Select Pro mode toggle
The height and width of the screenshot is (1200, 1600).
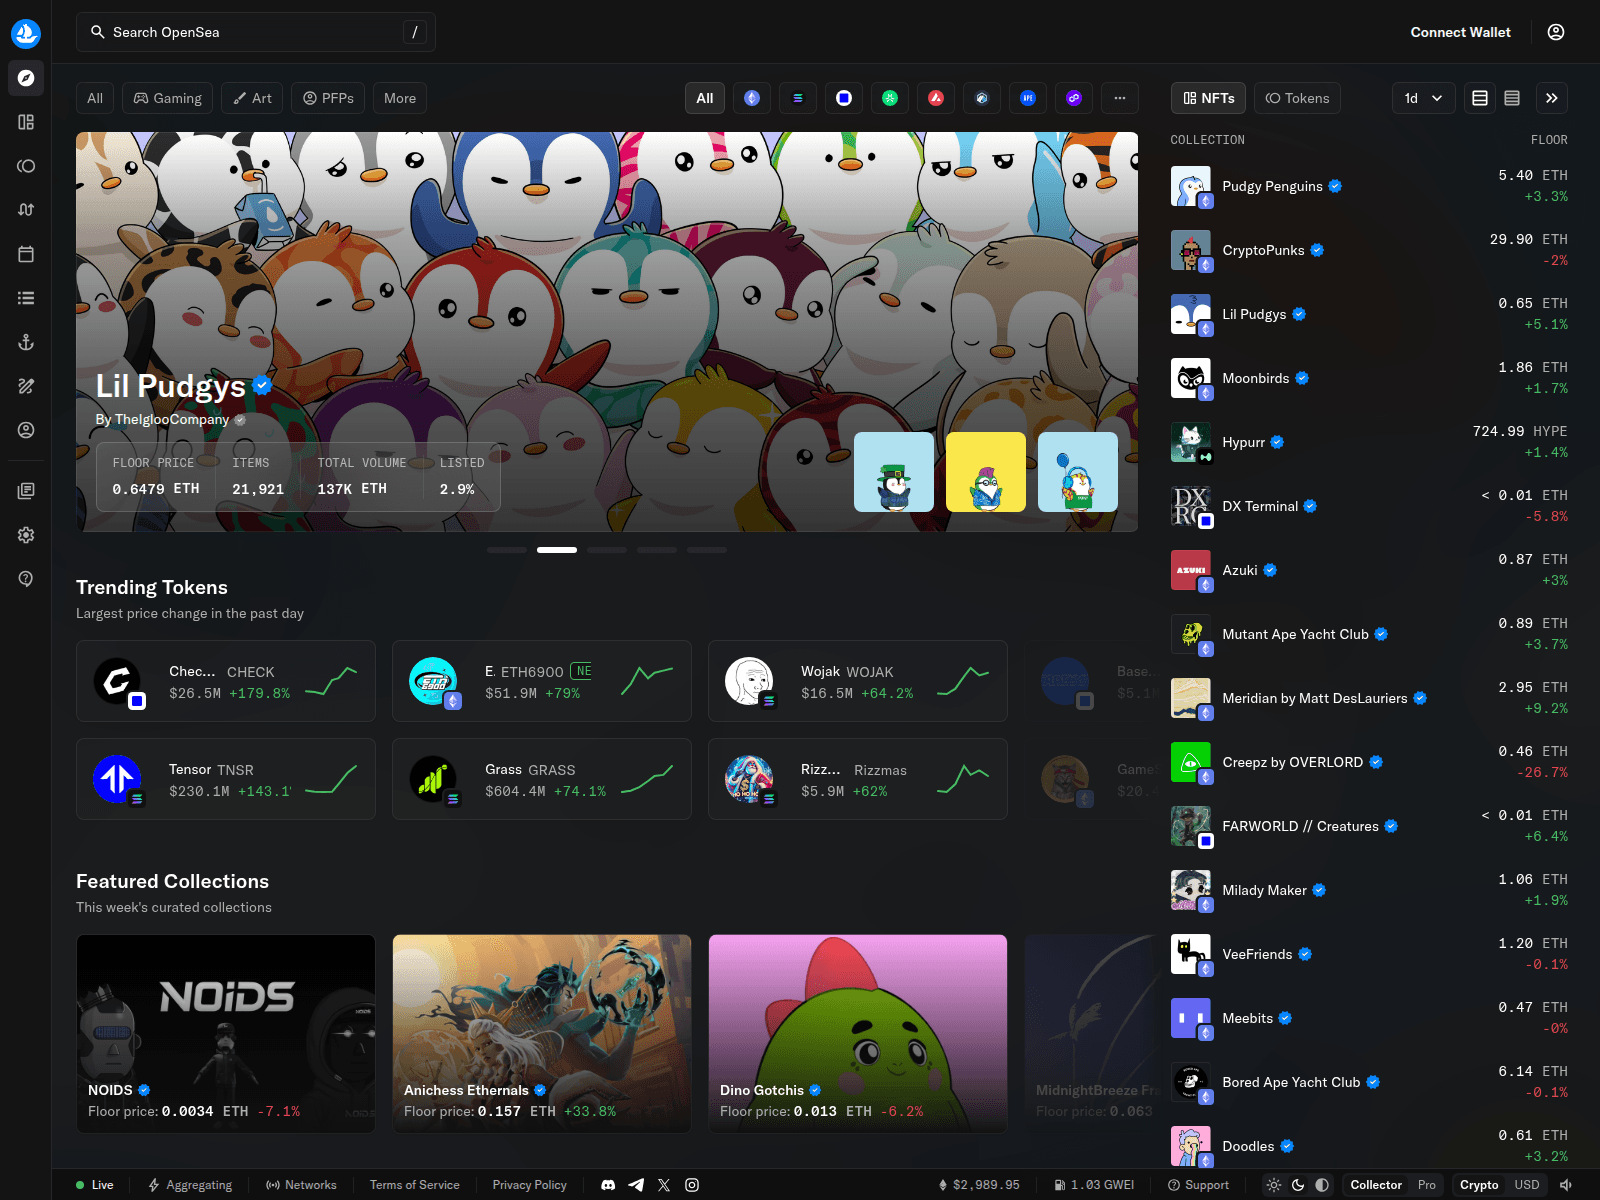click(1427, 1185)
